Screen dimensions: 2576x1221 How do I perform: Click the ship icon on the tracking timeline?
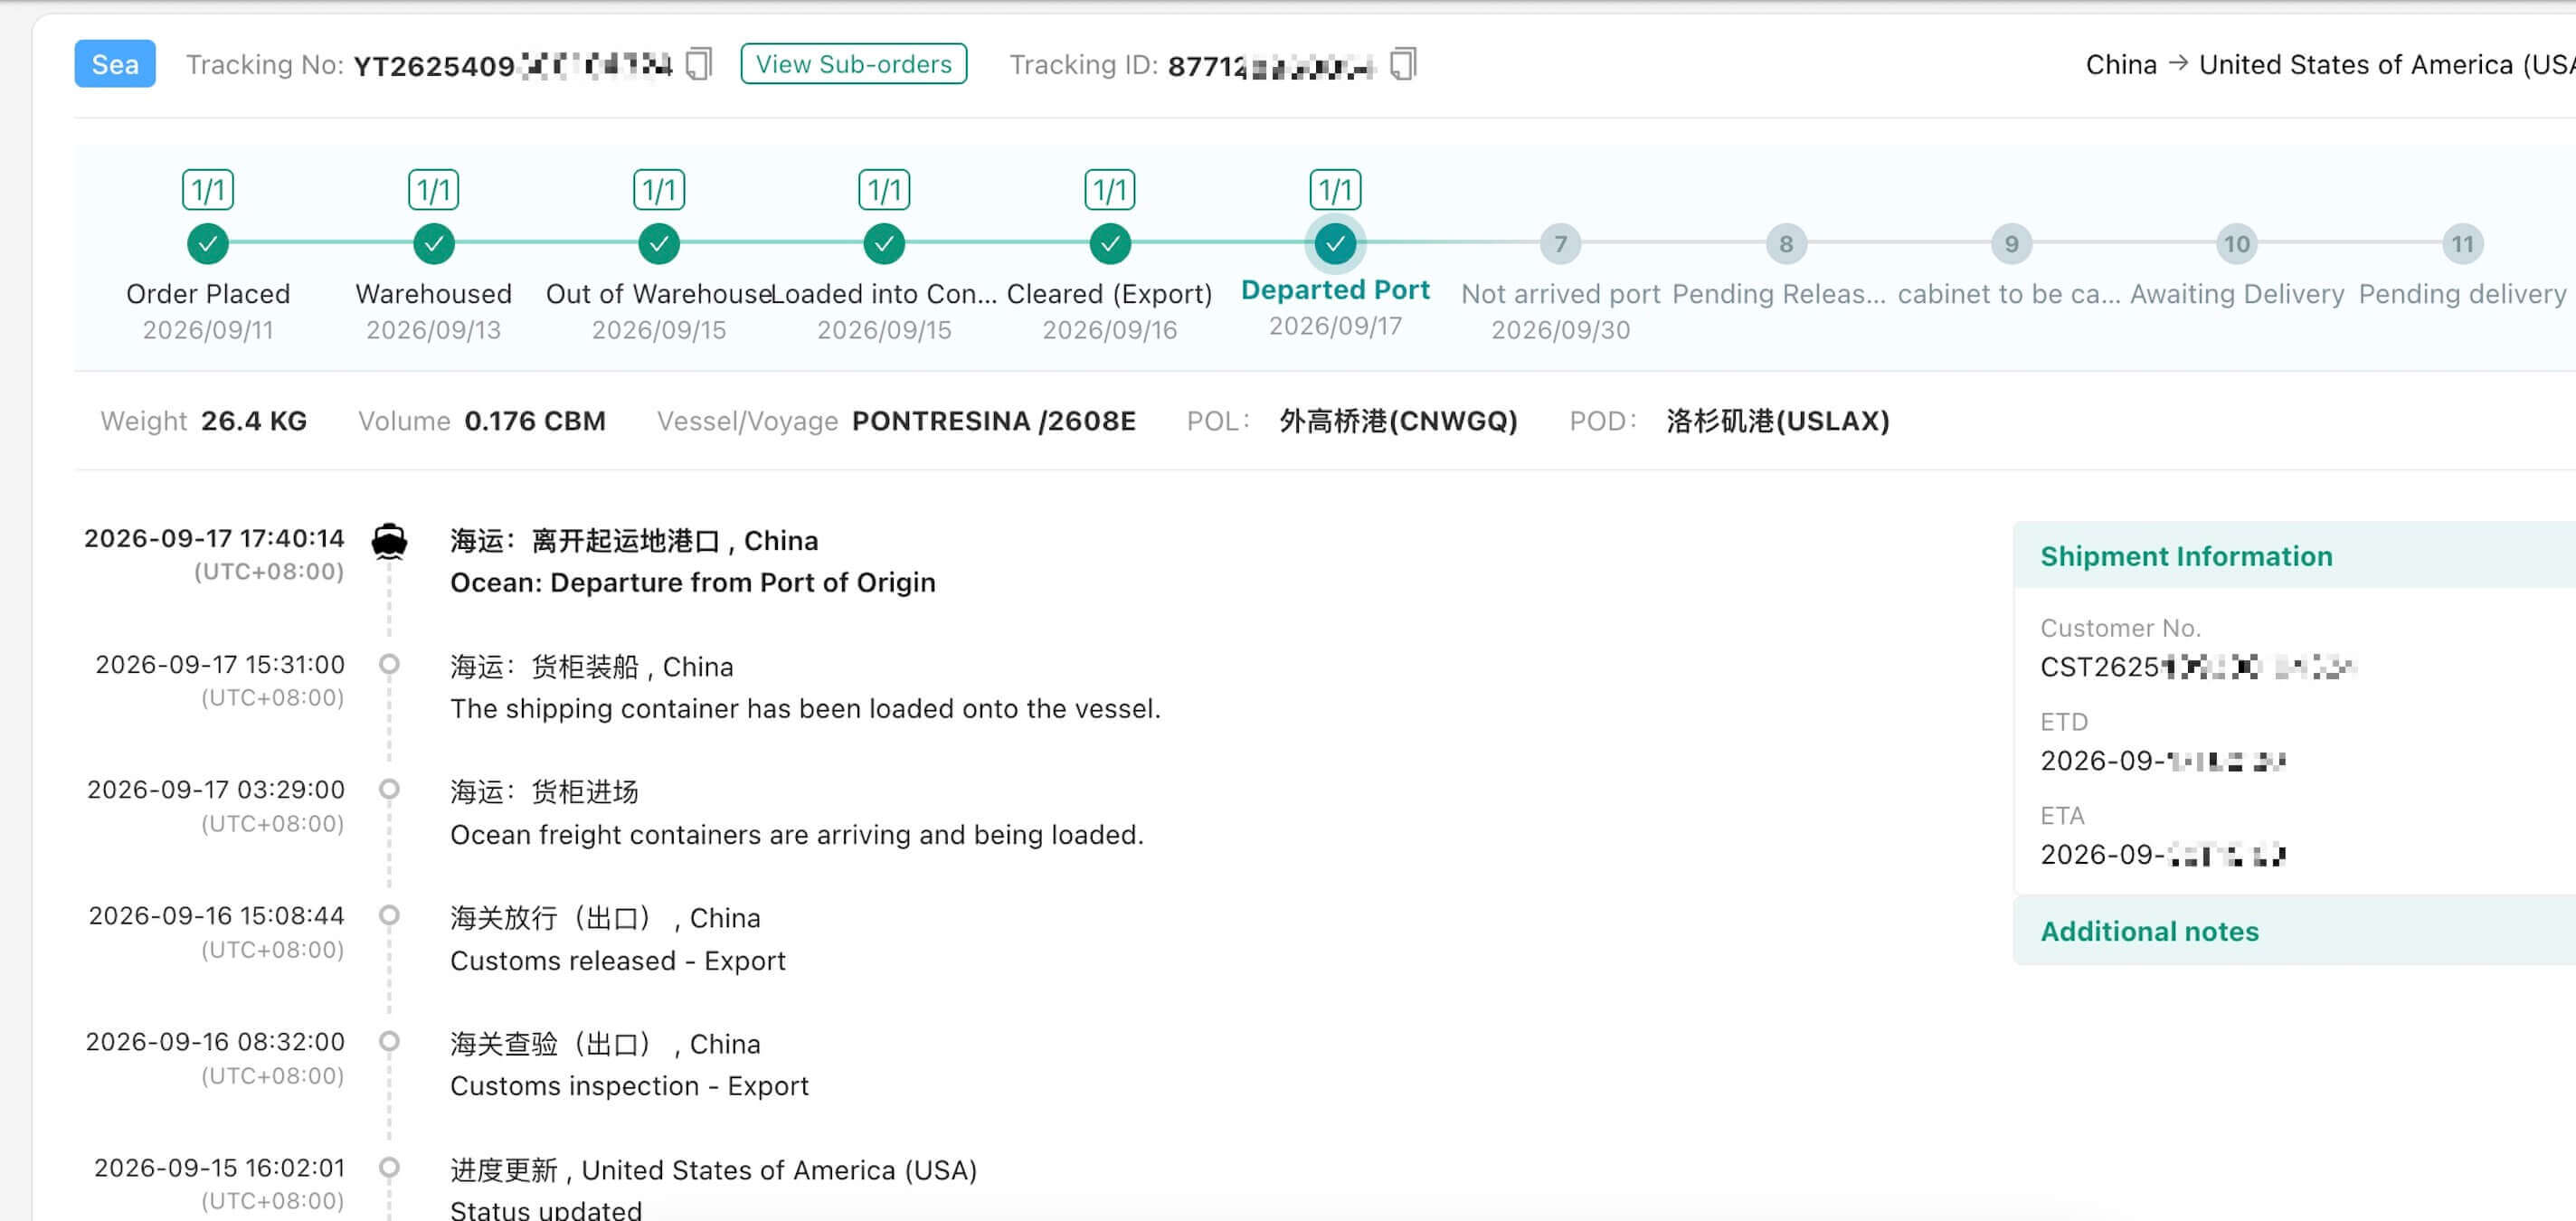click(389, 541)
